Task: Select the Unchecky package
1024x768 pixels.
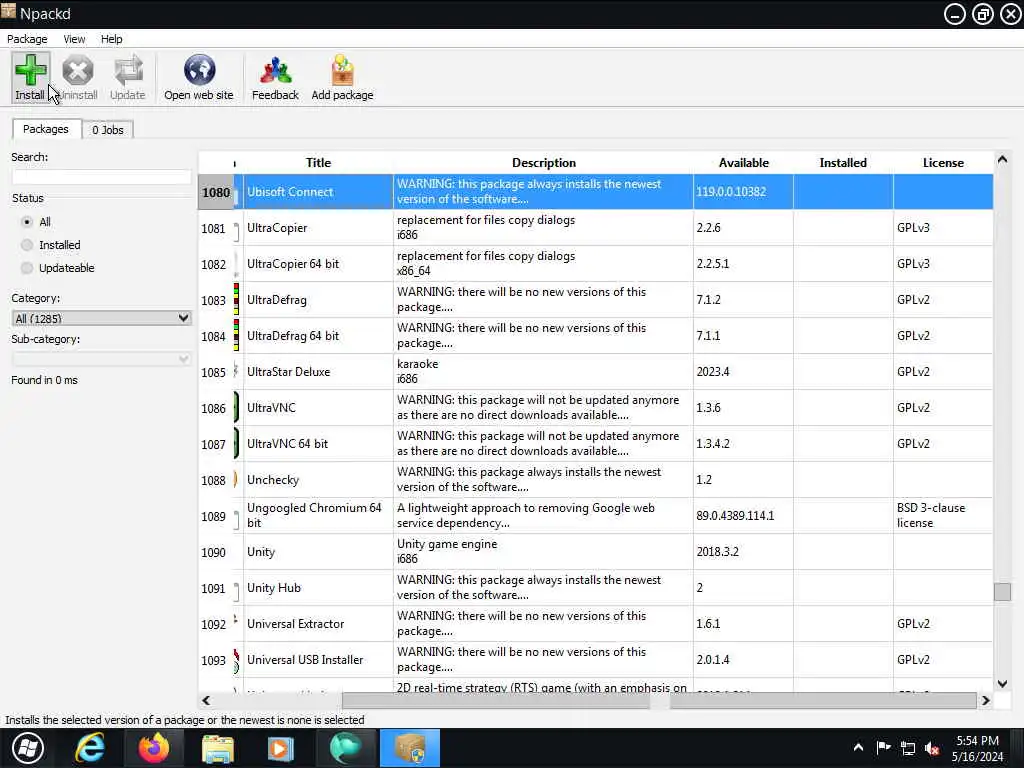Action: [272, 480]
